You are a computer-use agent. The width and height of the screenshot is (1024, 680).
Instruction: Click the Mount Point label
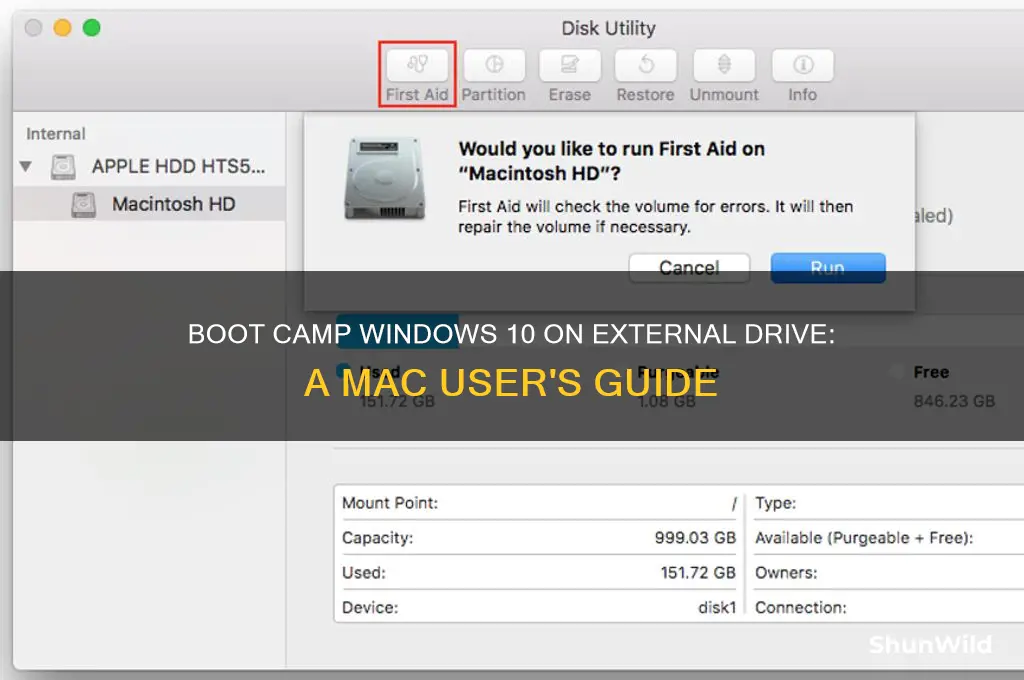click(x=390, y=503)
